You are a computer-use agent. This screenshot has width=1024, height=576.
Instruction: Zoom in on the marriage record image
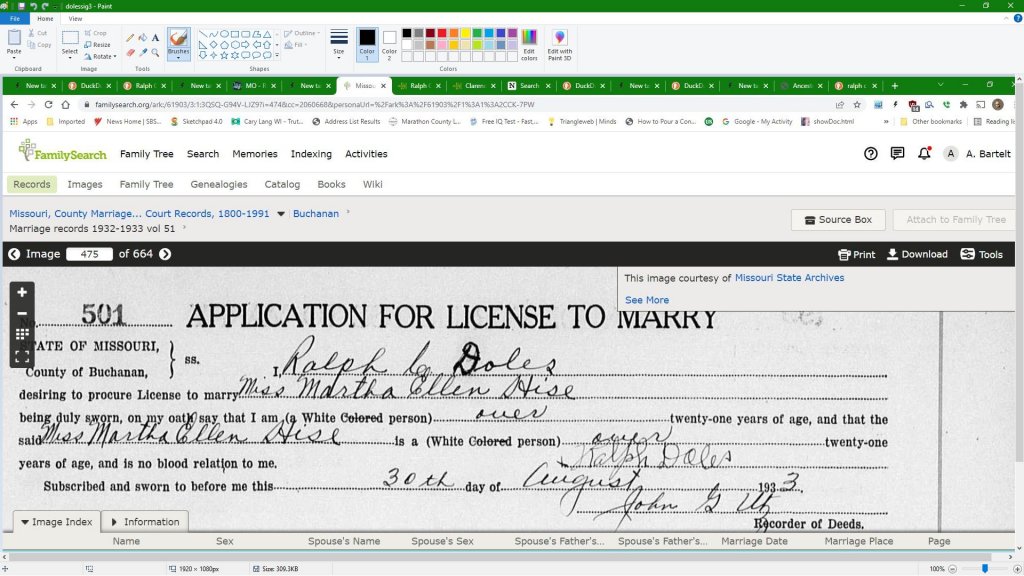coord(22,292)
